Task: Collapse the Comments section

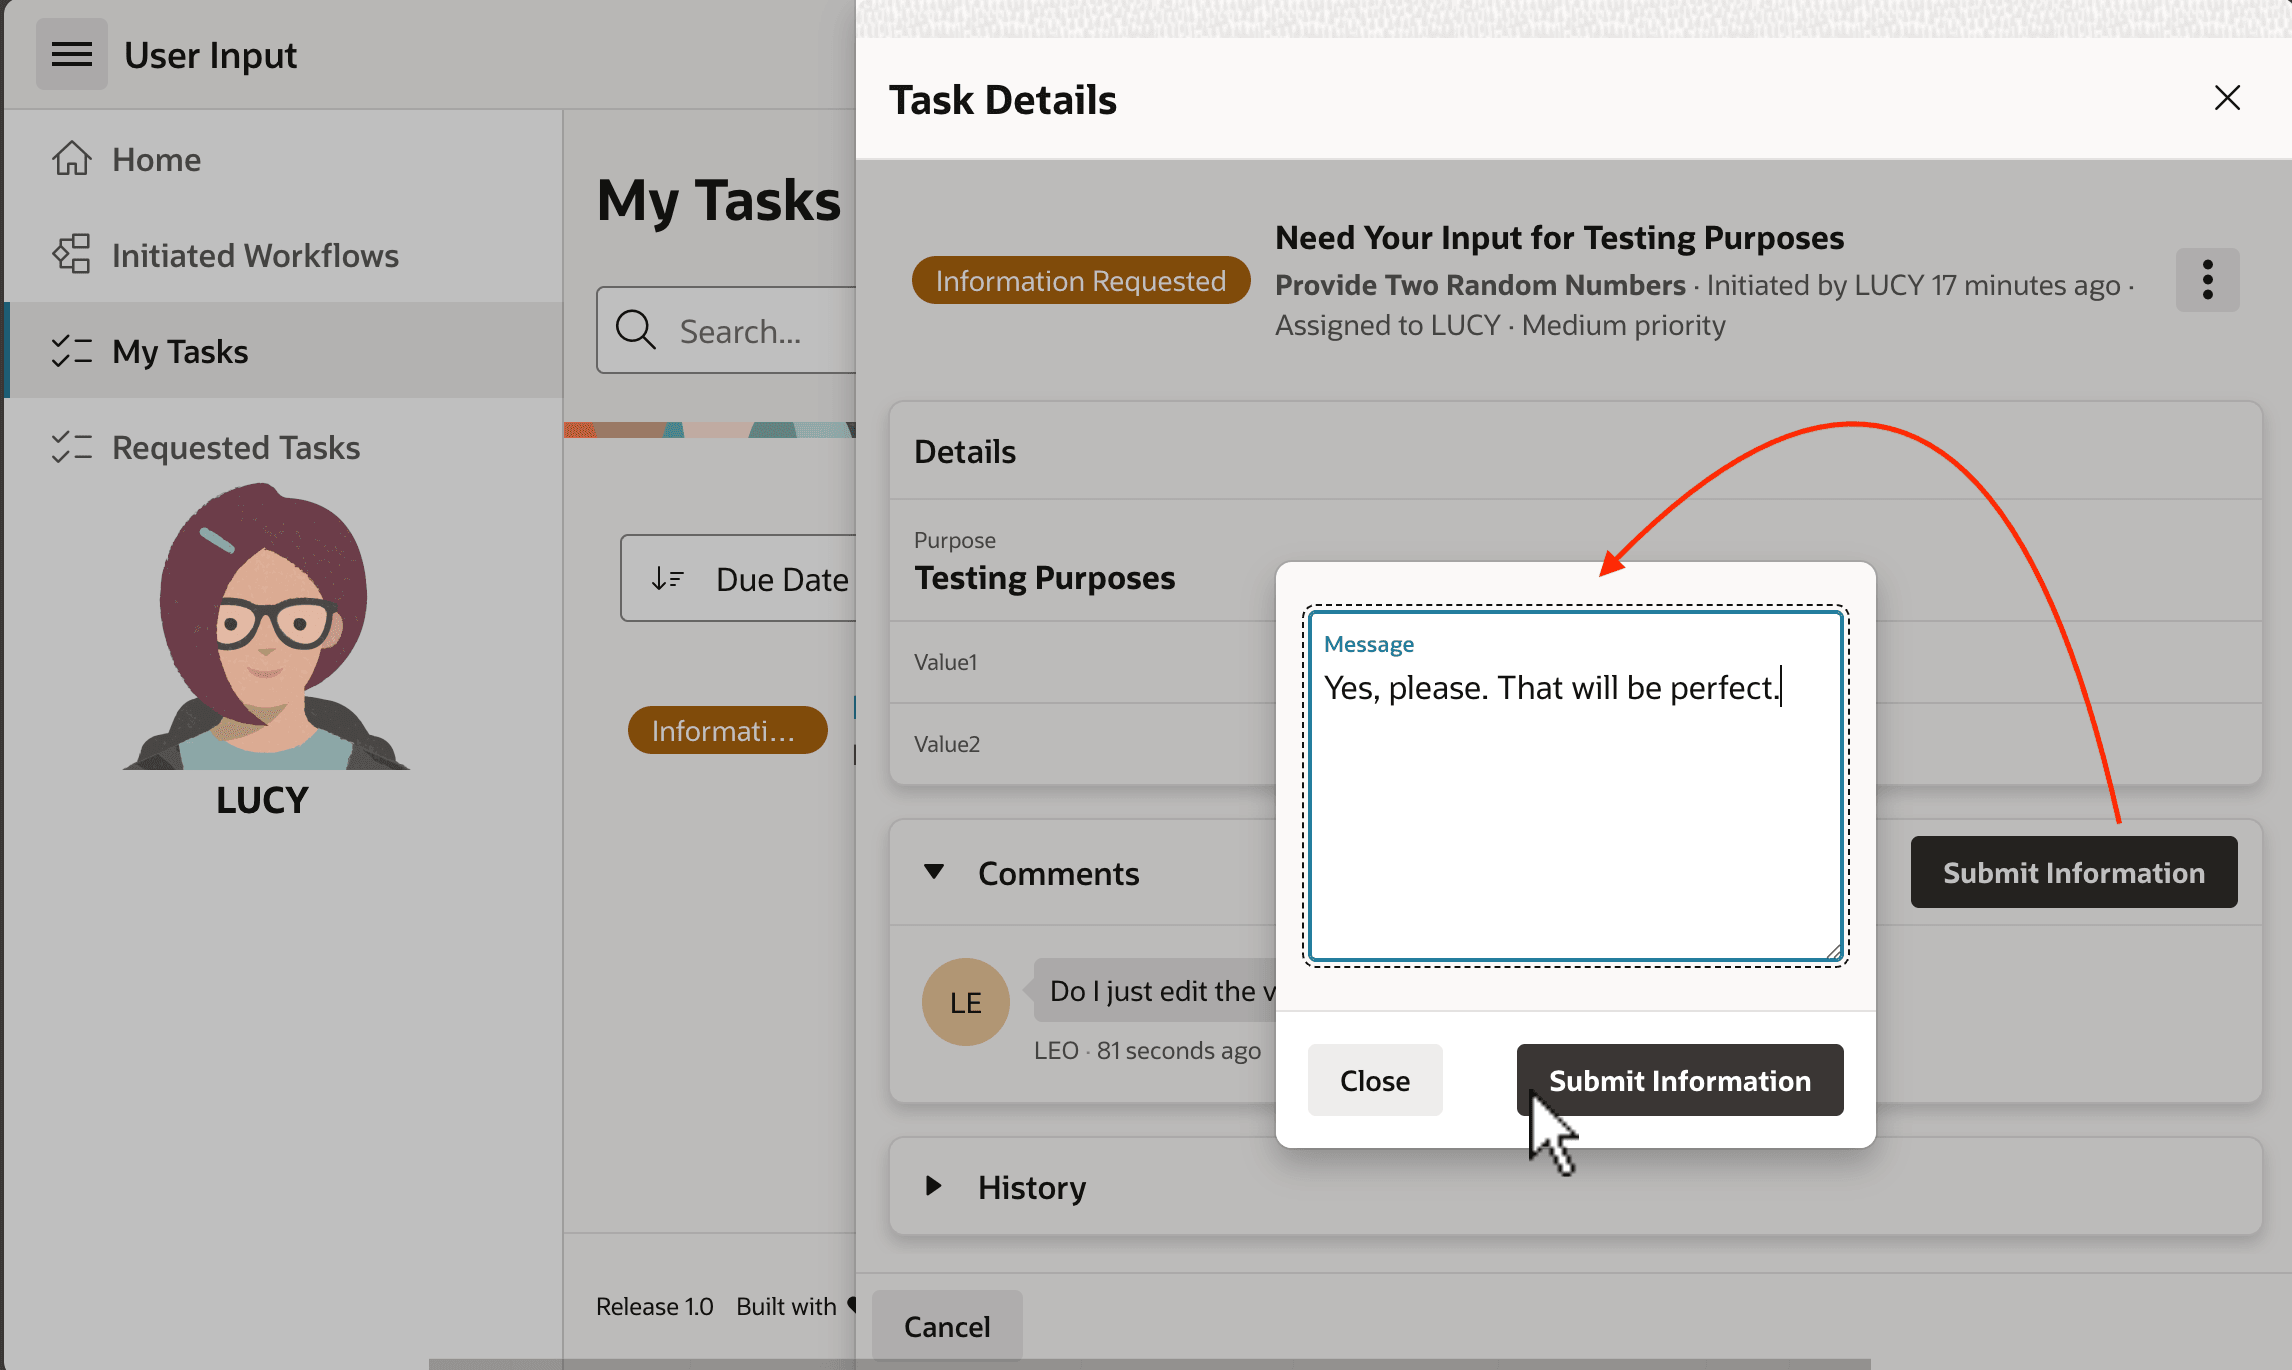Action: [934, 872]
